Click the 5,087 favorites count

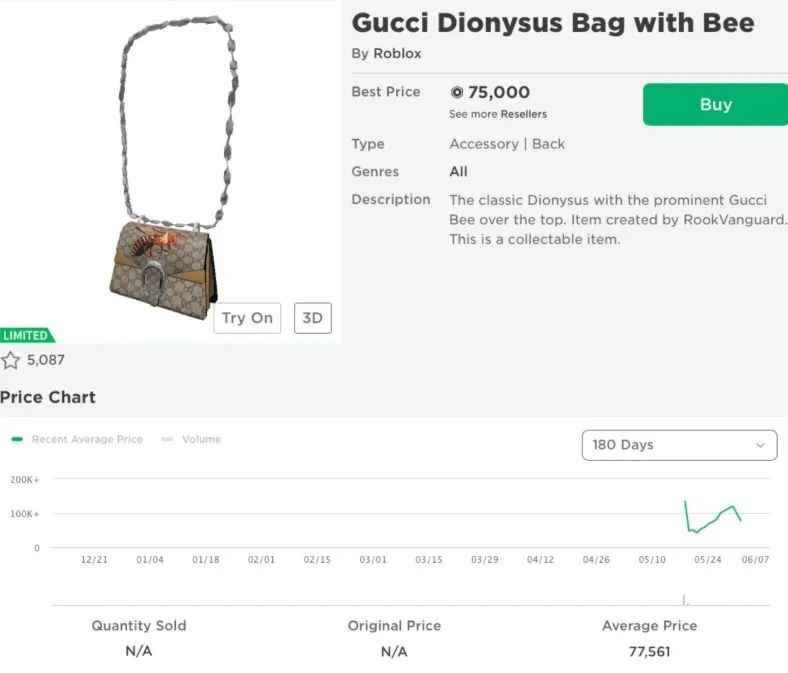(x=45, y=360)
